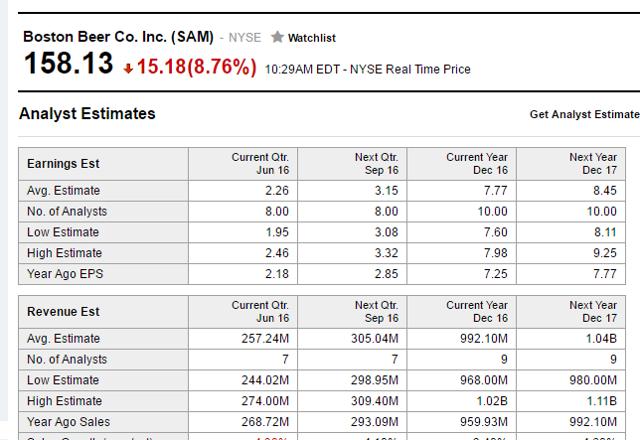The height and width of the screenshot is (440, 640).
Task: Click year ago EPS value 2.85
Action: click(386, 274)
